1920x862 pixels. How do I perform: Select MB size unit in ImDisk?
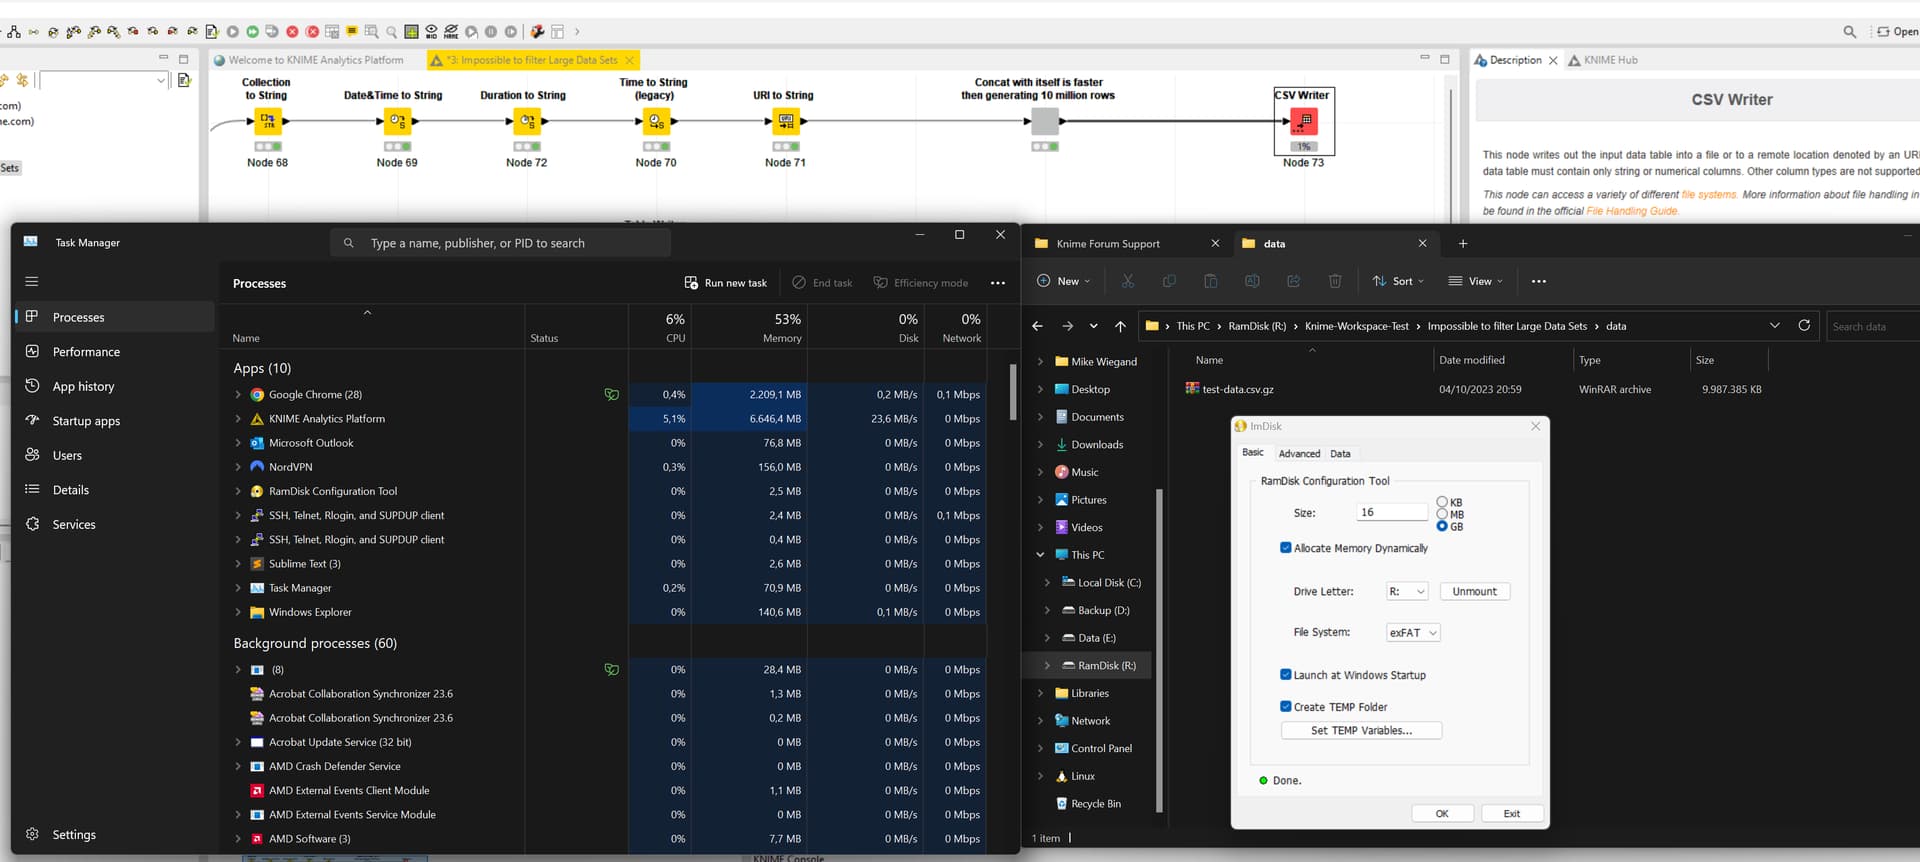pos(1442,514)
